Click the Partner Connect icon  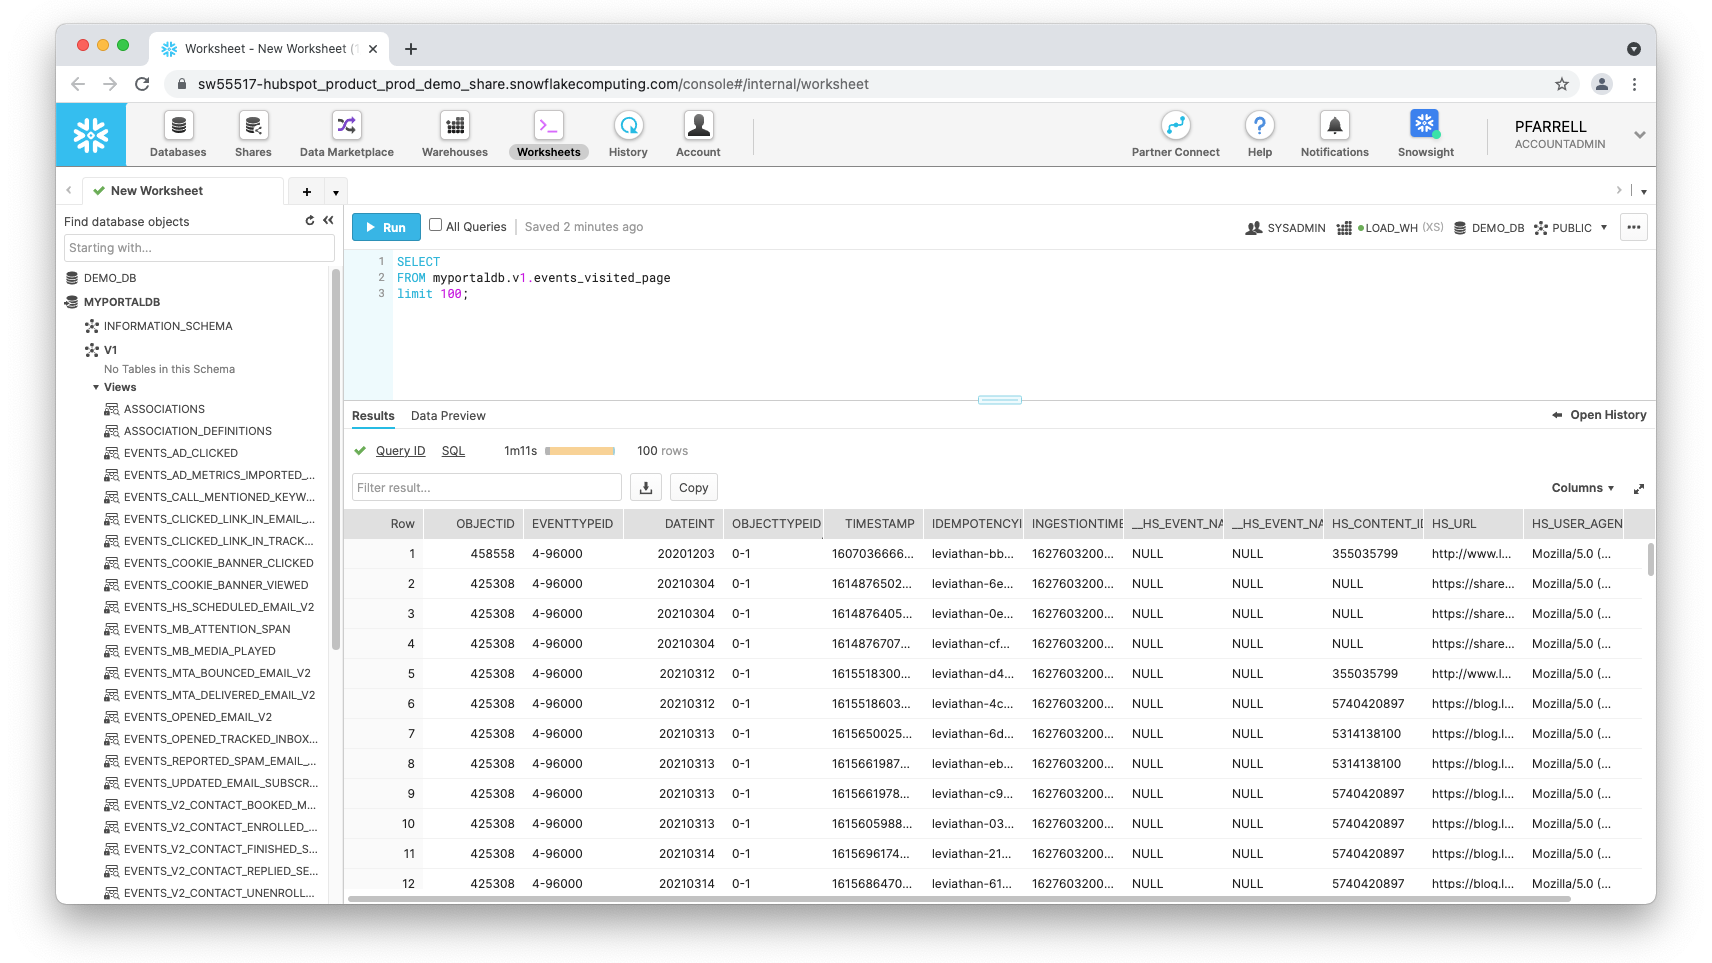1175,133
